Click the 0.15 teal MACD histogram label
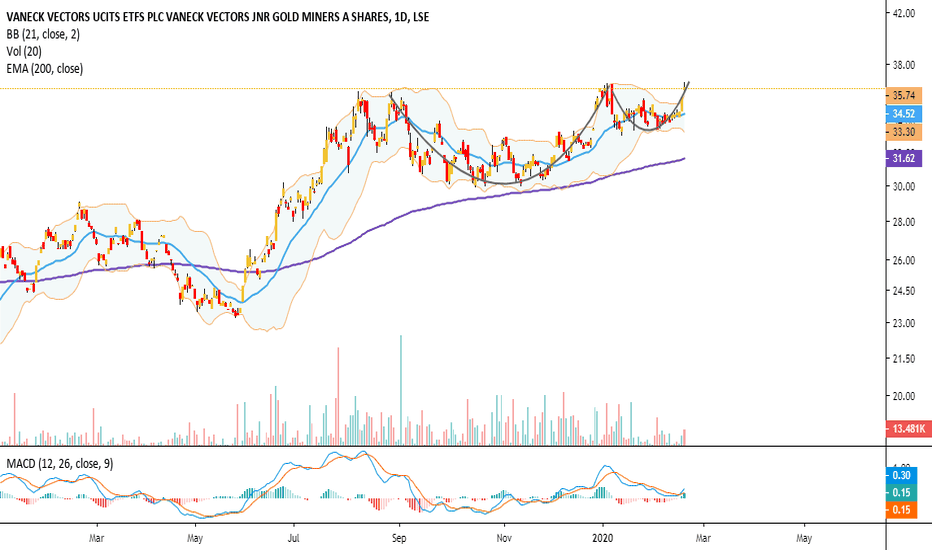 tap(901, 492)
